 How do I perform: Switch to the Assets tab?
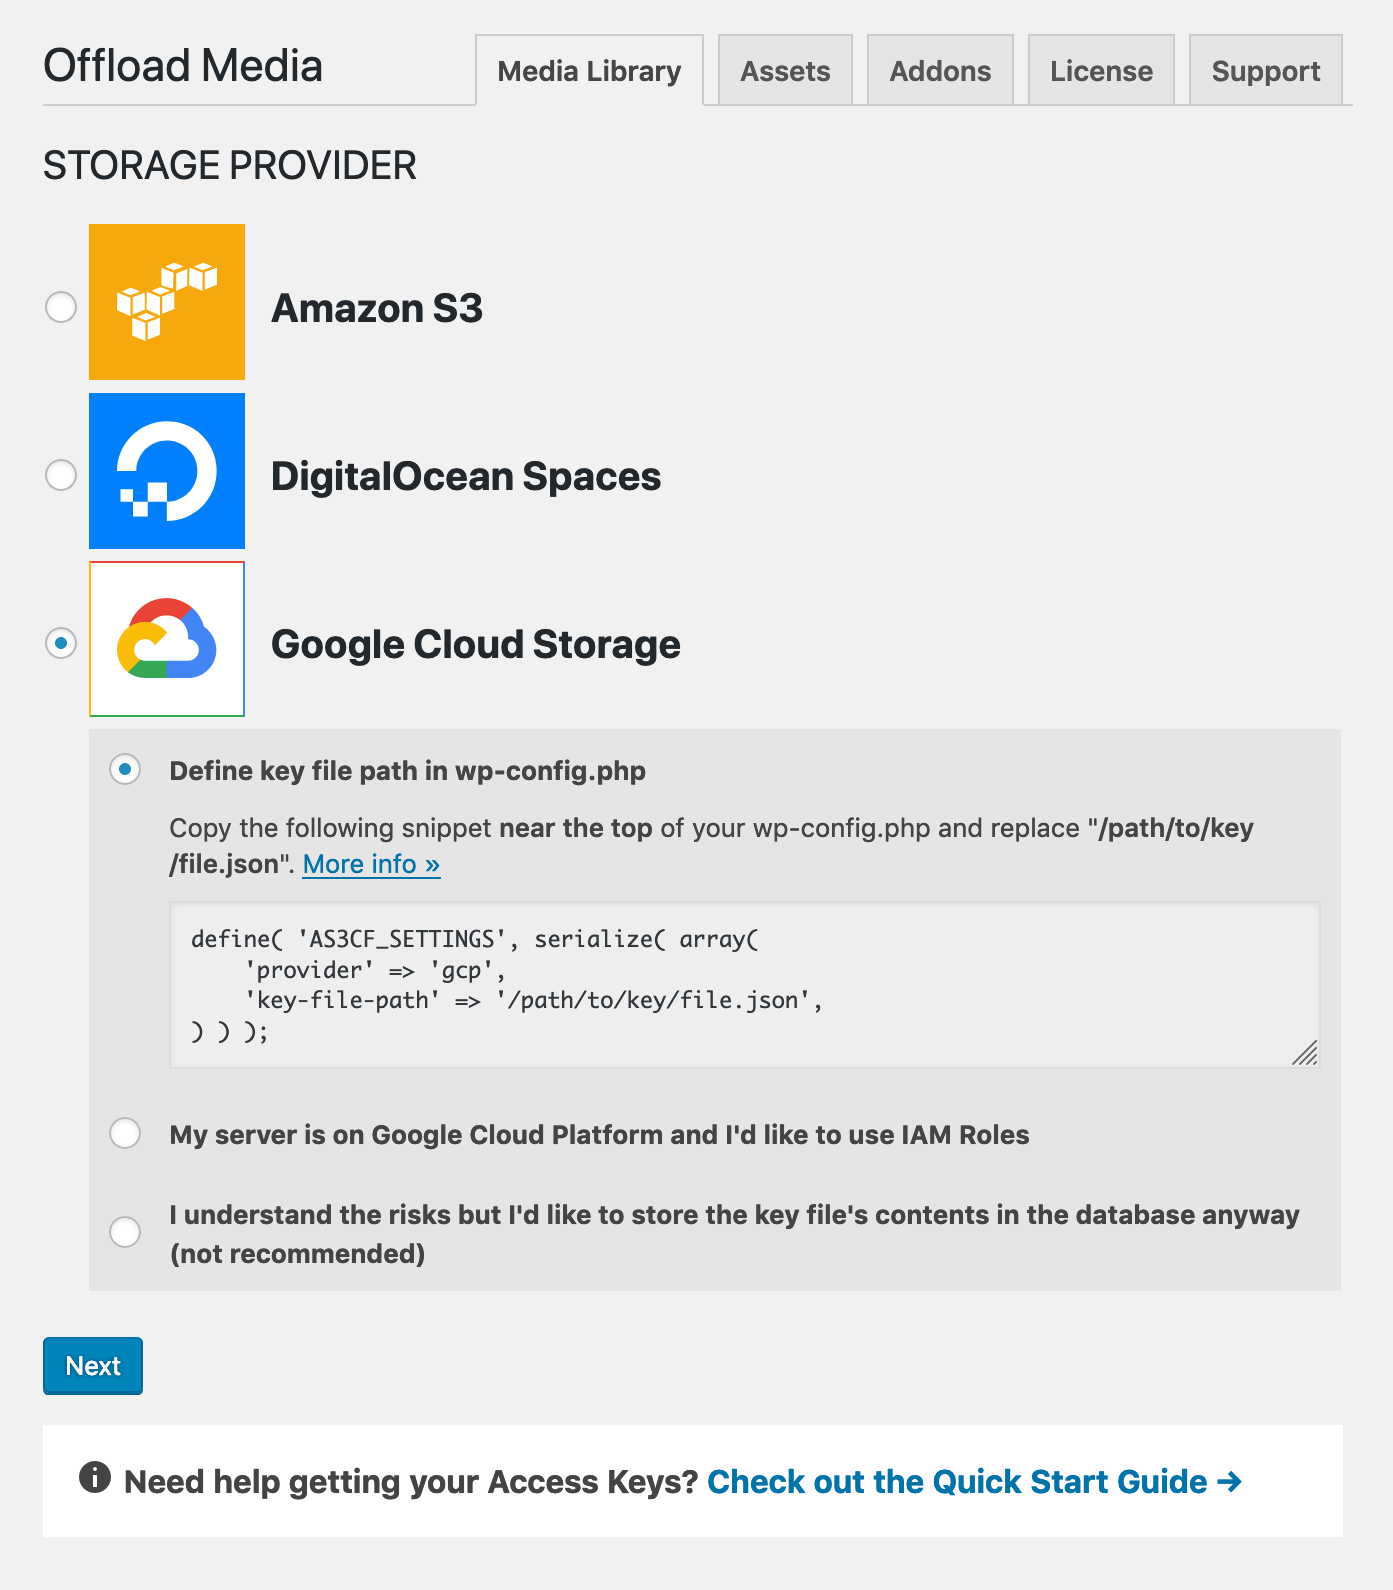pyautogui.click(x=784, y=70)
